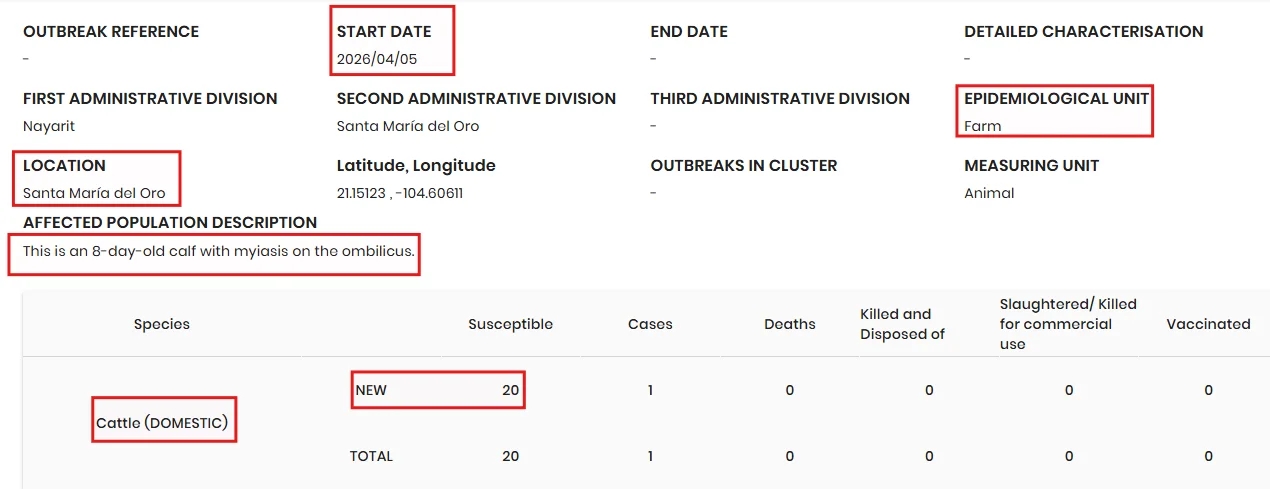This screenshot has height=489, width=1270.
Task: Select the EPIDEMIOLOGICAL UNIT value Farm
Action: tap(983, 126)
